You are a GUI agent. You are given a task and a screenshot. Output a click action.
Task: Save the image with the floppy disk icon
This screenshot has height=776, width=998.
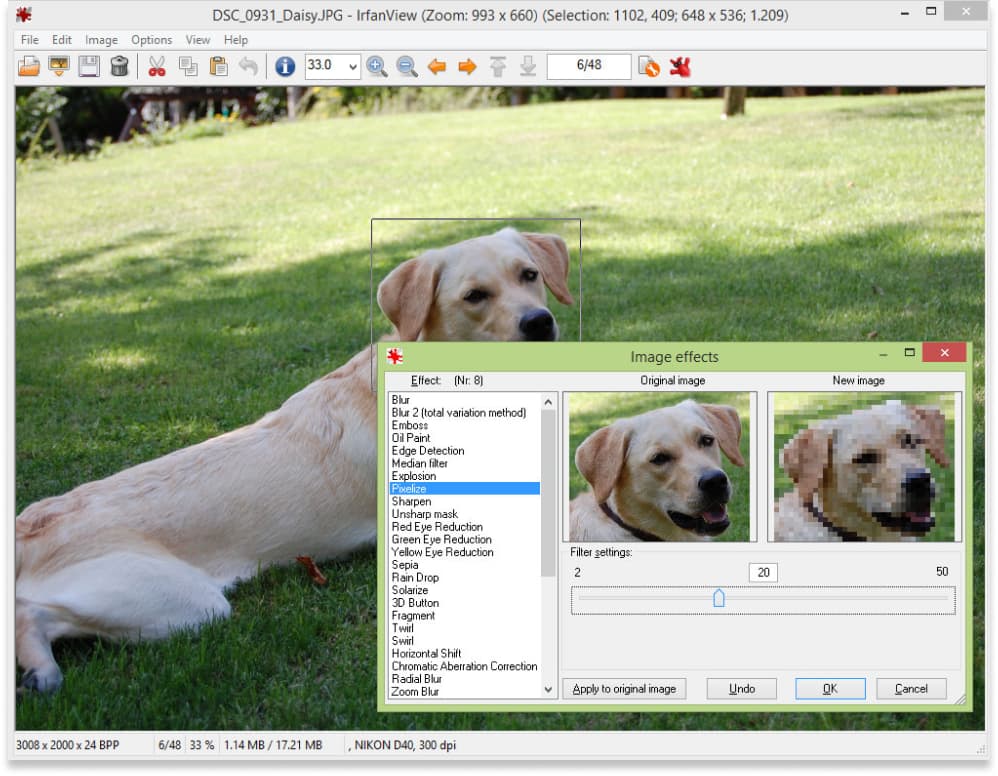tap(88, 67)
